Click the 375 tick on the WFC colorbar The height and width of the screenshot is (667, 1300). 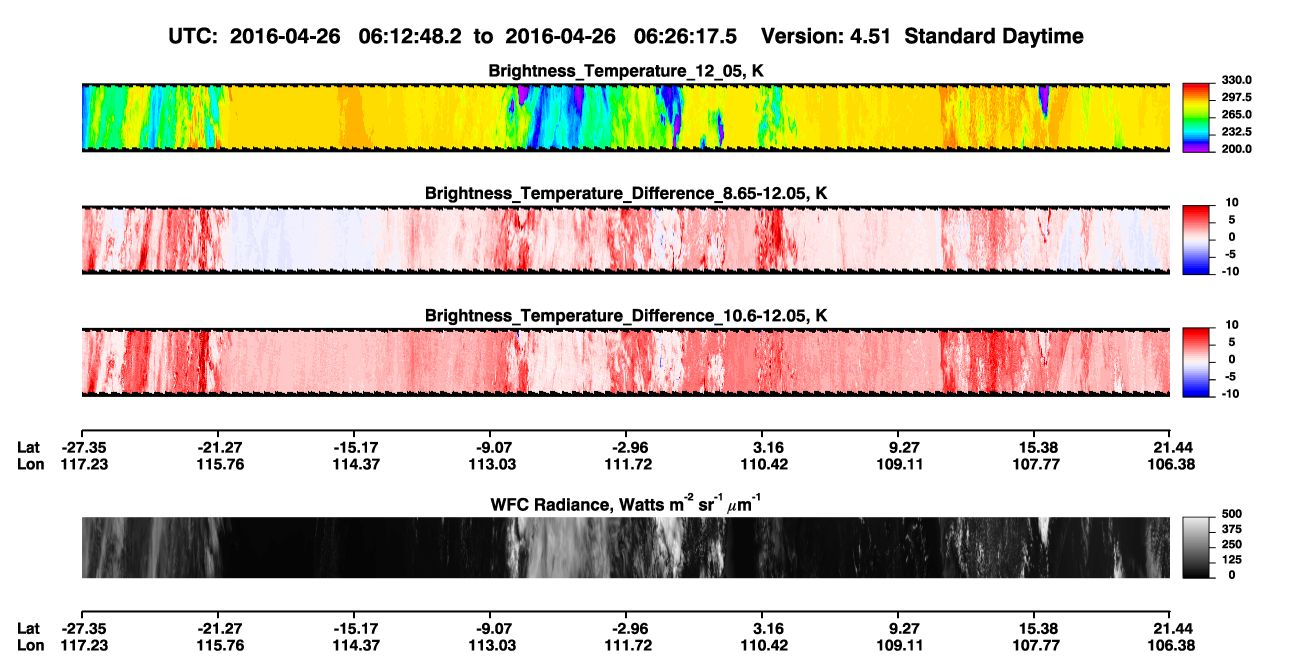pyautogui.click(x=1231, y=528)
